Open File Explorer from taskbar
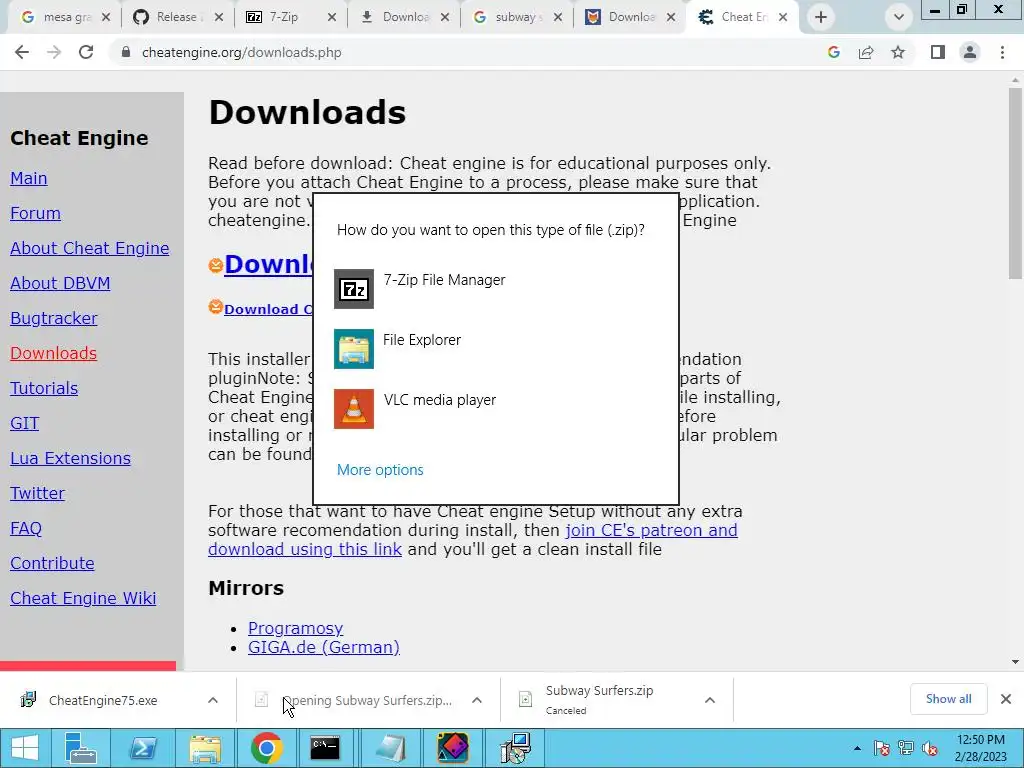 [205, 748]
